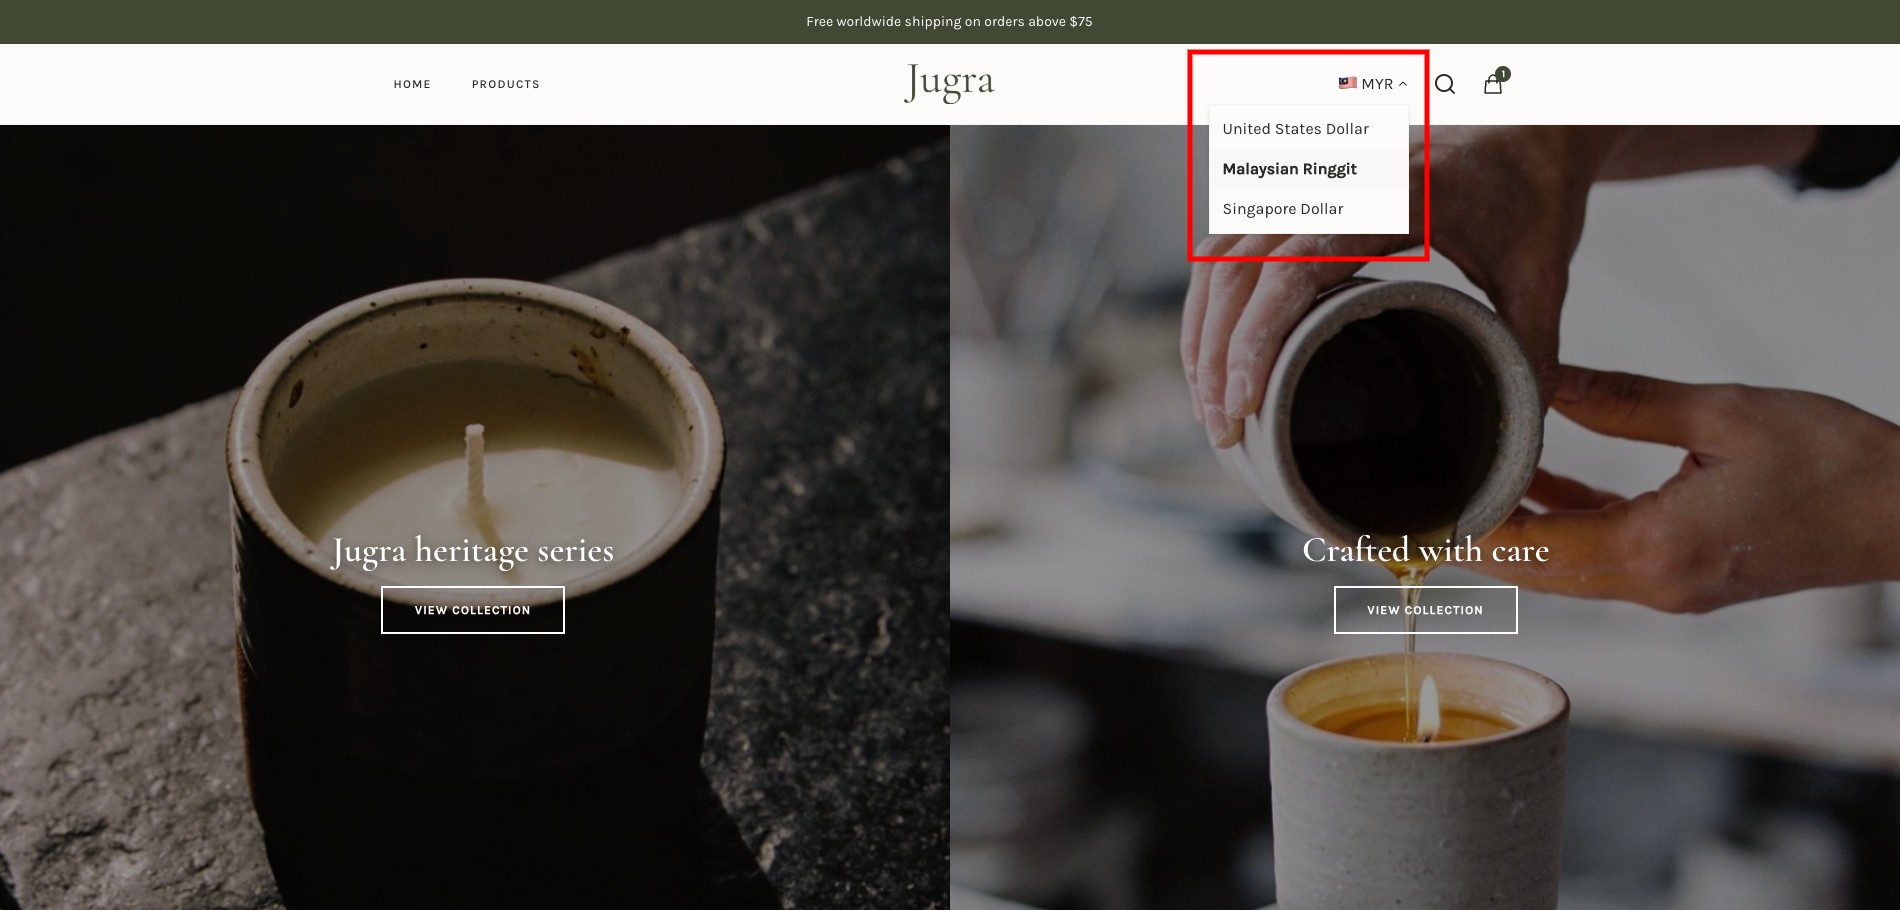Click the free worldwide shipping announcement
The height and width of the screenshot is (910, 1900).
(x=949, y=21)
